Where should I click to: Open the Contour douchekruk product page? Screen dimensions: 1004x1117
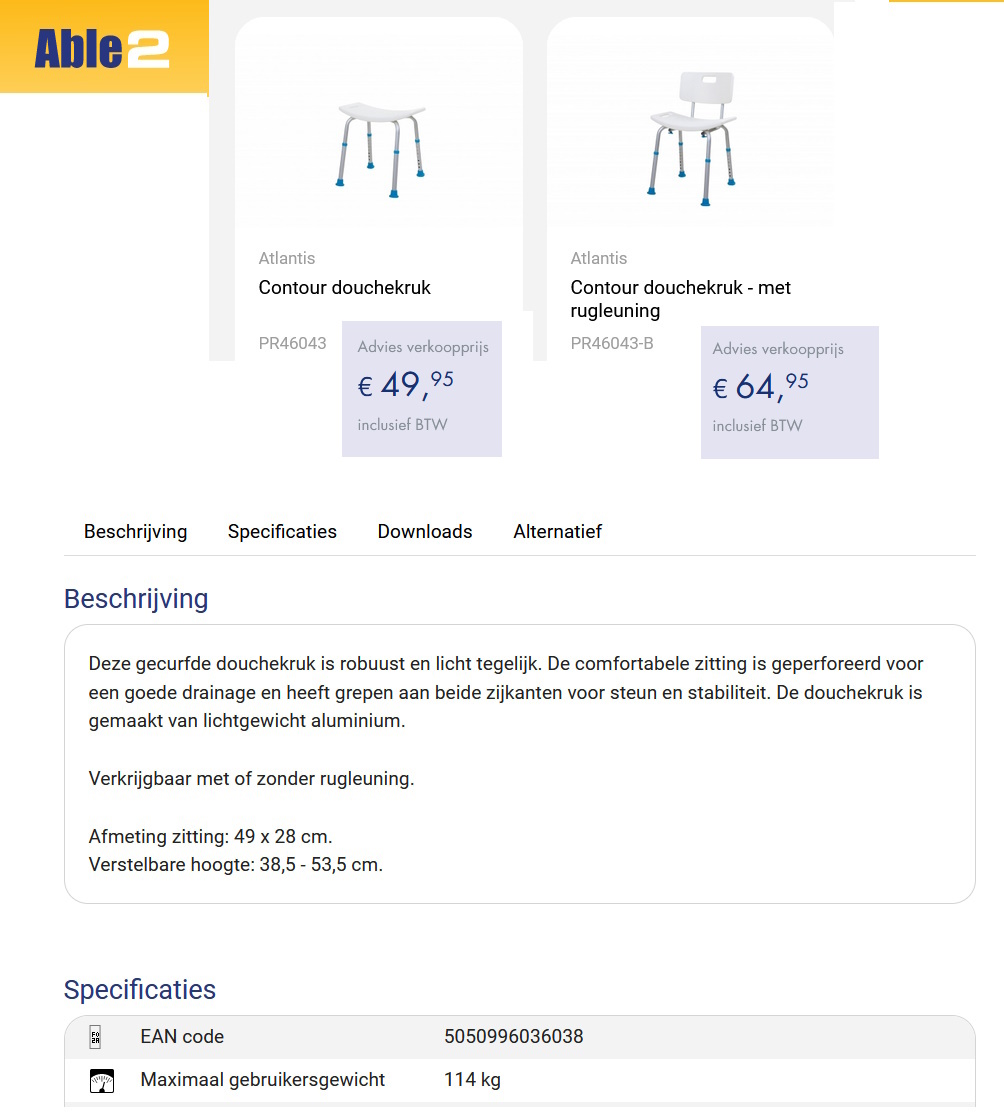point(344,287)
